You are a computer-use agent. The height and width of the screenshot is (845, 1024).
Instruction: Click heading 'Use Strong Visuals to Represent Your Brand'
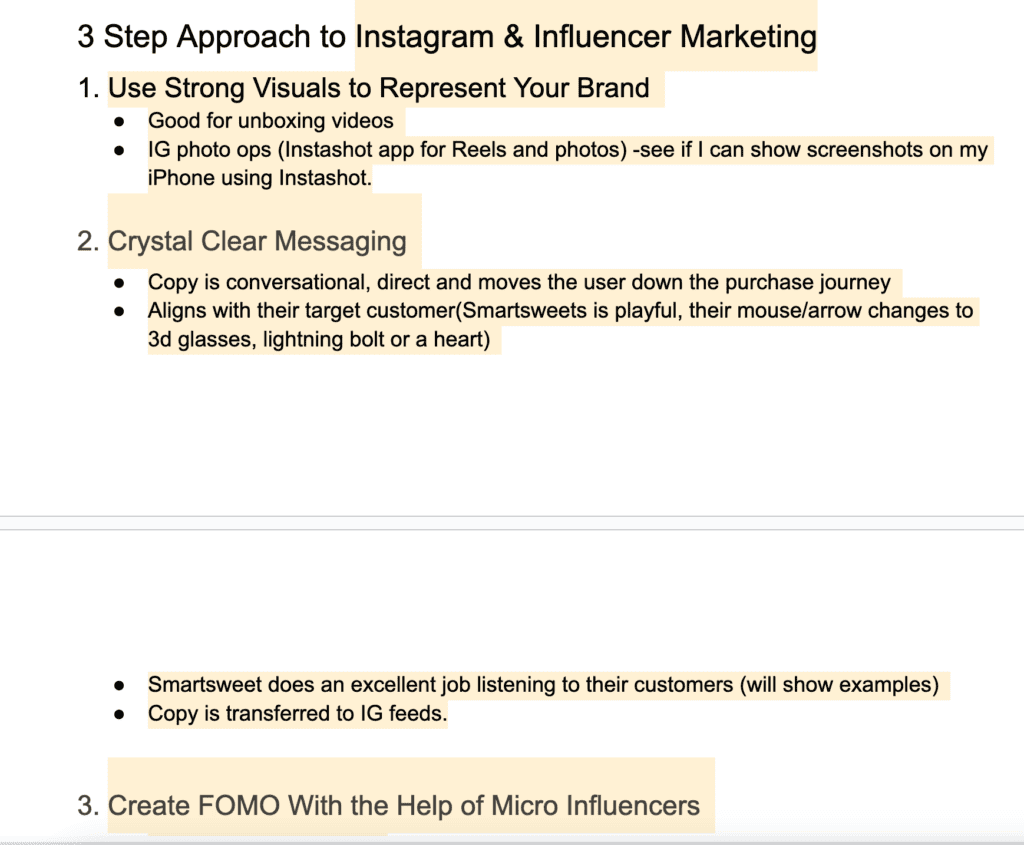[379, 88]
